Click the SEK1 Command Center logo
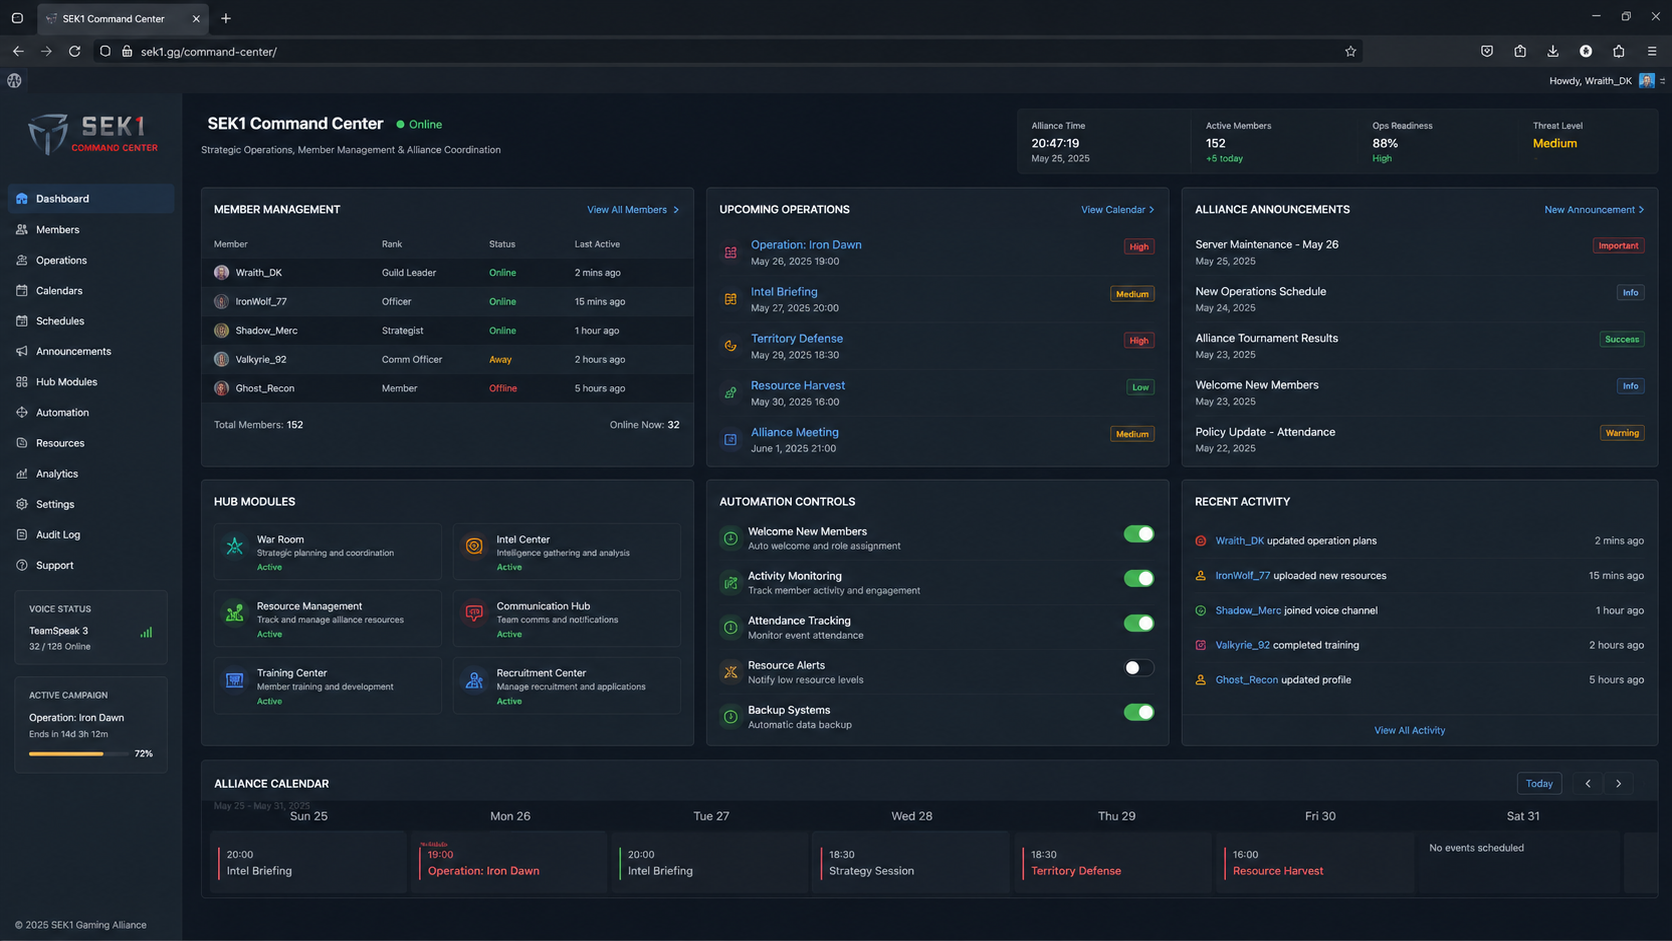Screen dimensions: 1672x941 click(92, 134)
